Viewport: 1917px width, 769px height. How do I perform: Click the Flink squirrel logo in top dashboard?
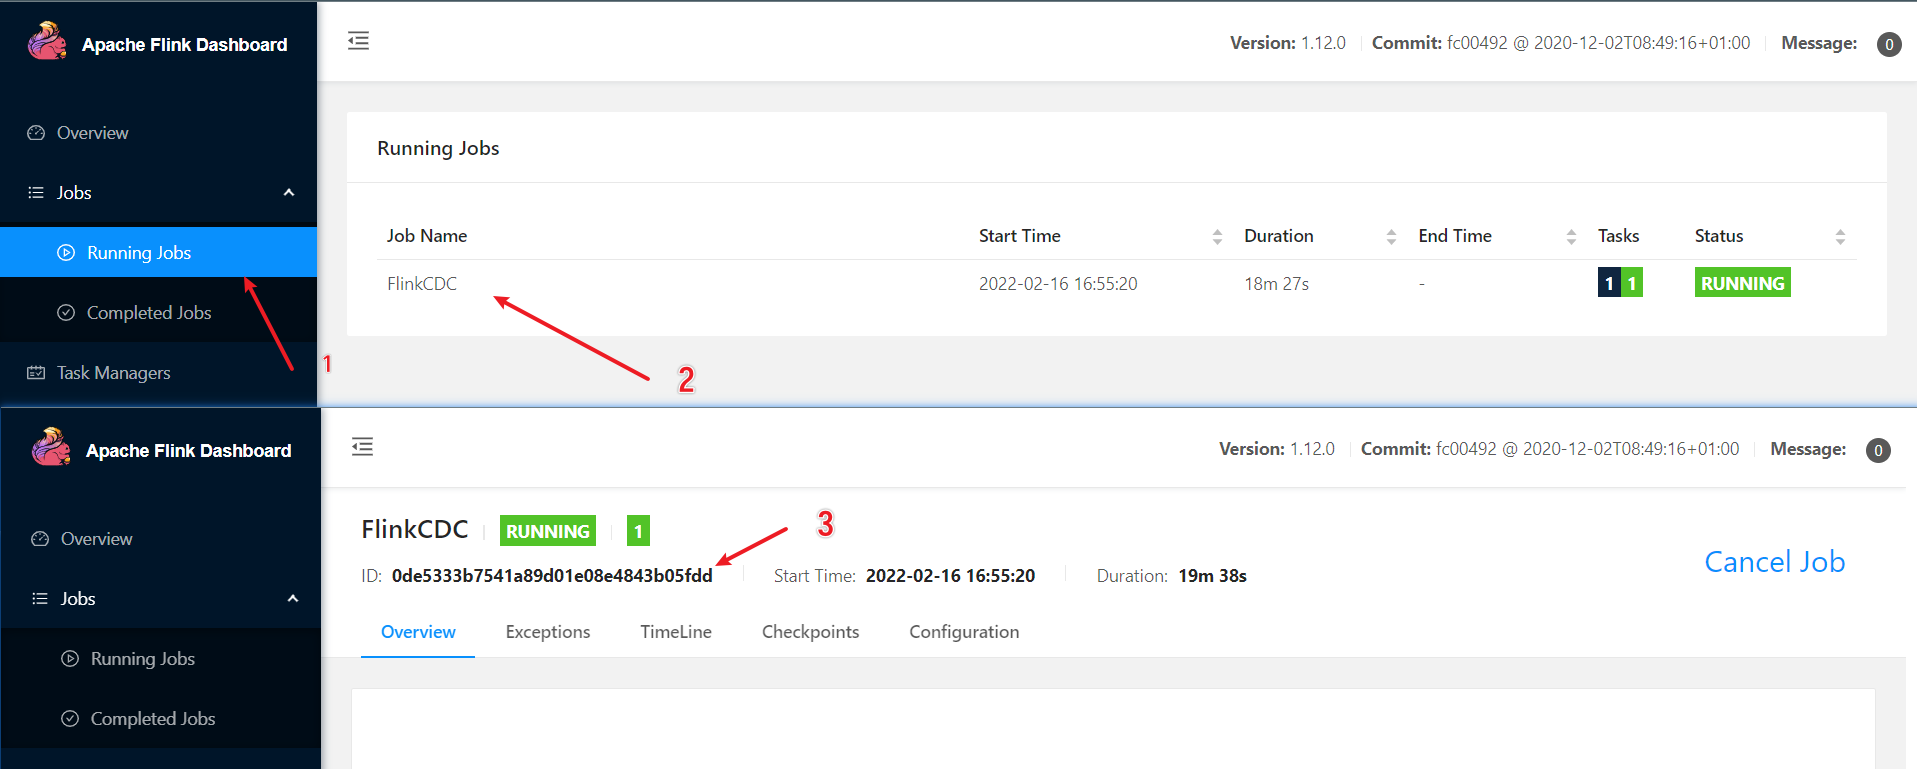click(47, 42)
